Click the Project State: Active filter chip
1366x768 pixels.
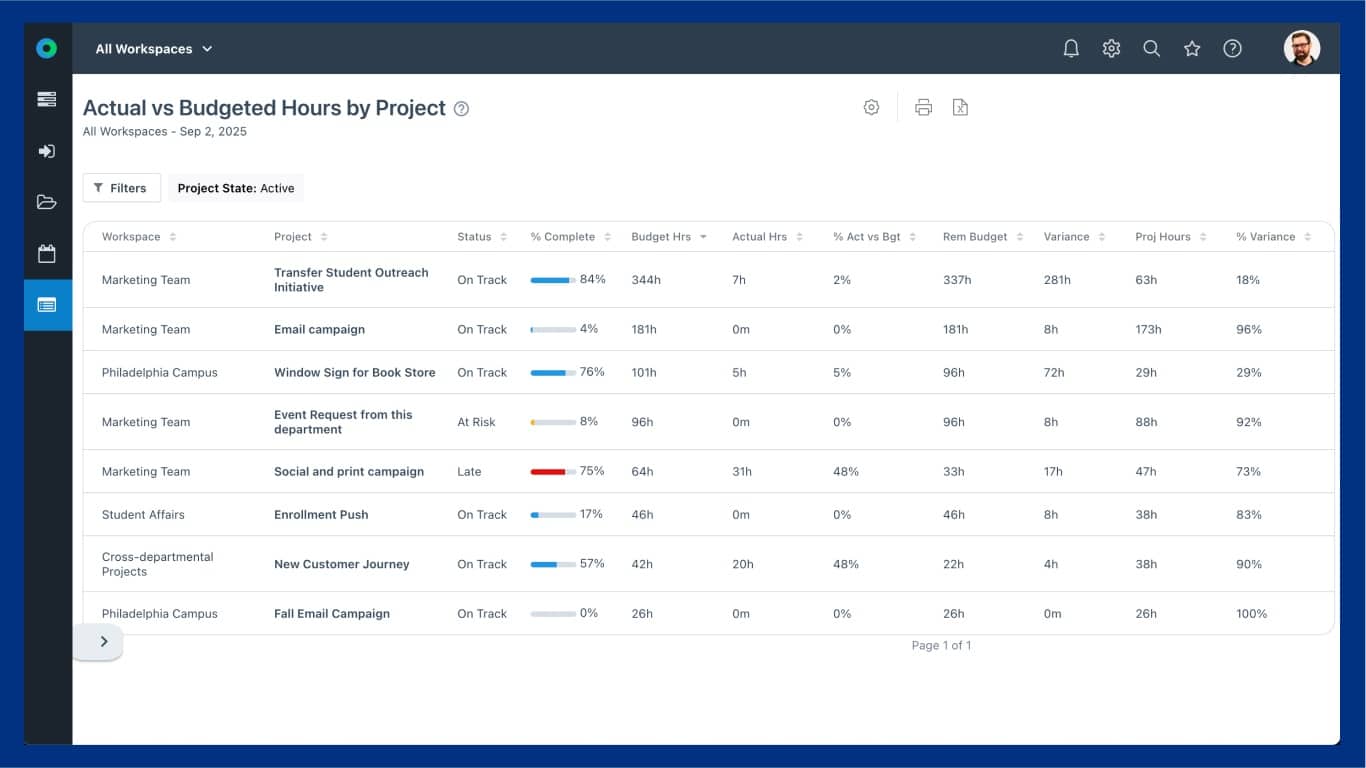[x=236, y=188]
